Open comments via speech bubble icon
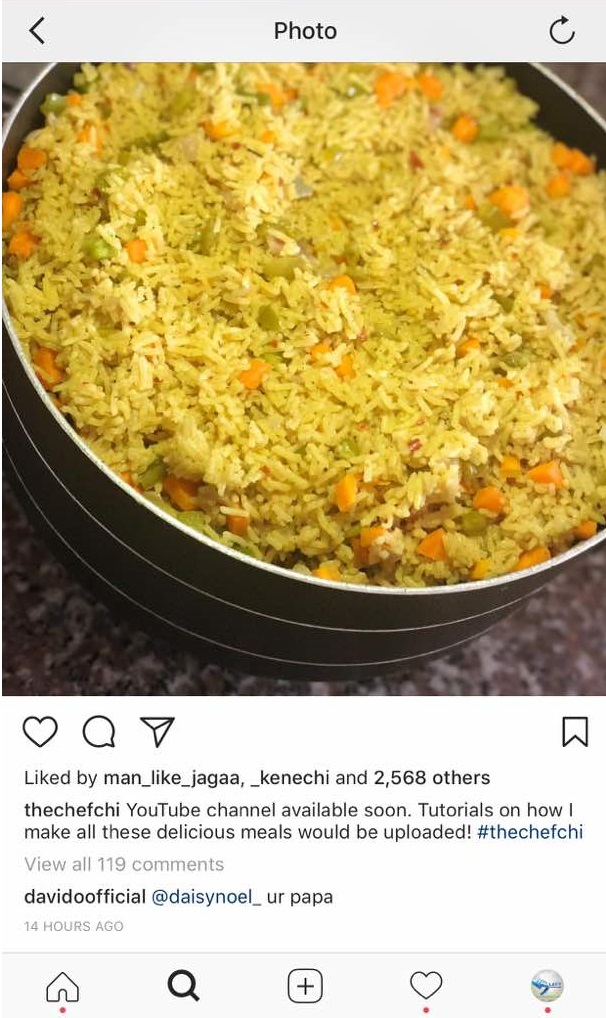Screen dimensions: 606x1018 coord(99,732)
